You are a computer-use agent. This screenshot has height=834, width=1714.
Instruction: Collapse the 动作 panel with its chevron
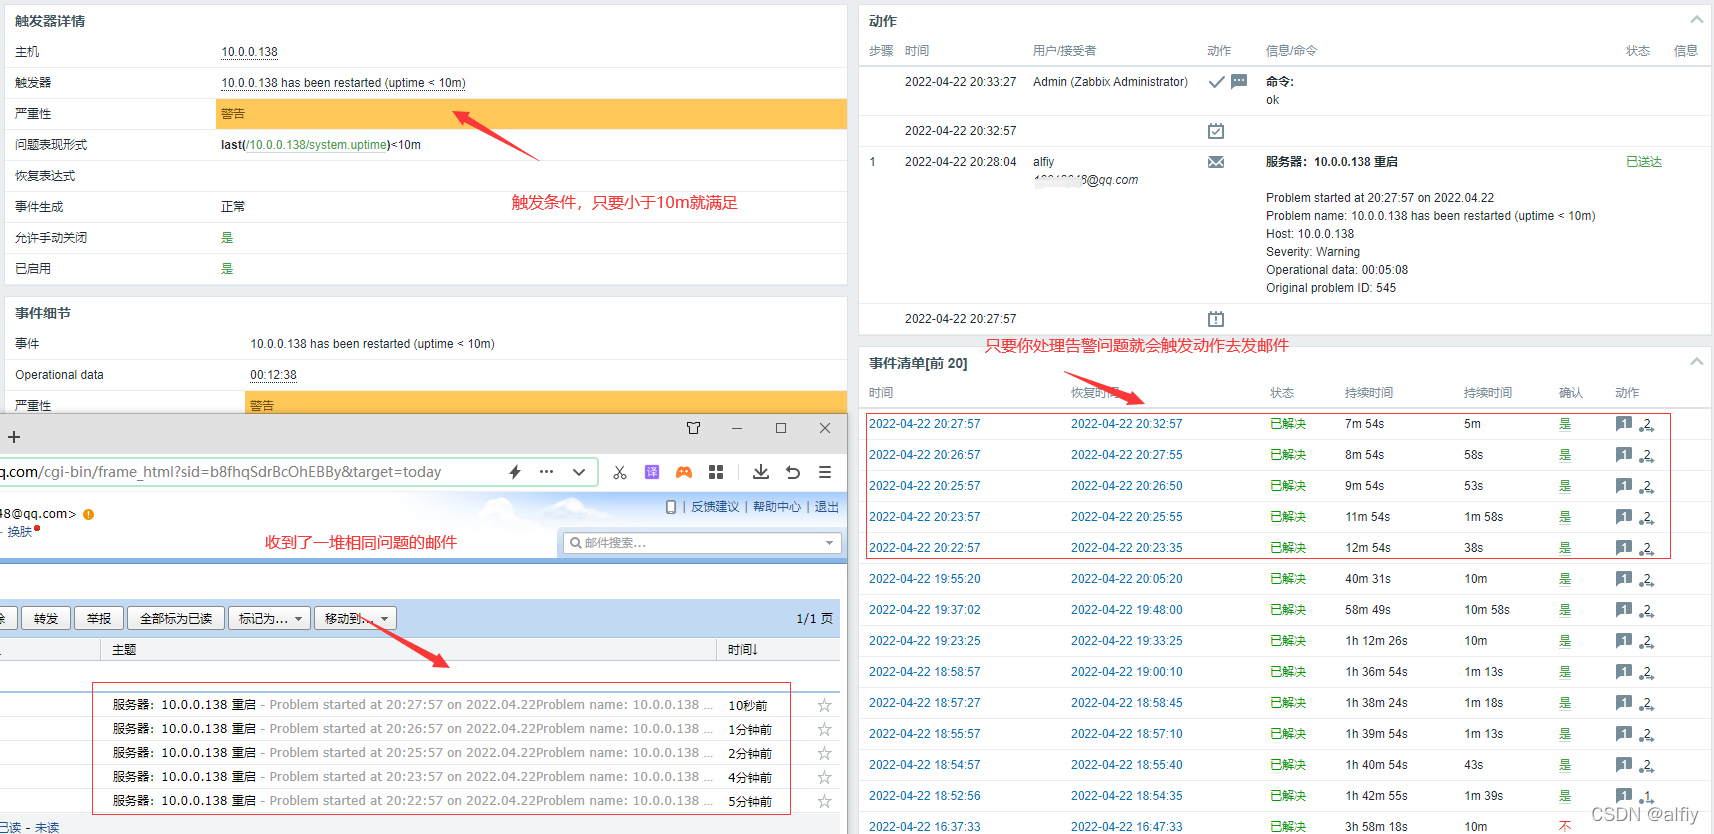(1696, 20)
